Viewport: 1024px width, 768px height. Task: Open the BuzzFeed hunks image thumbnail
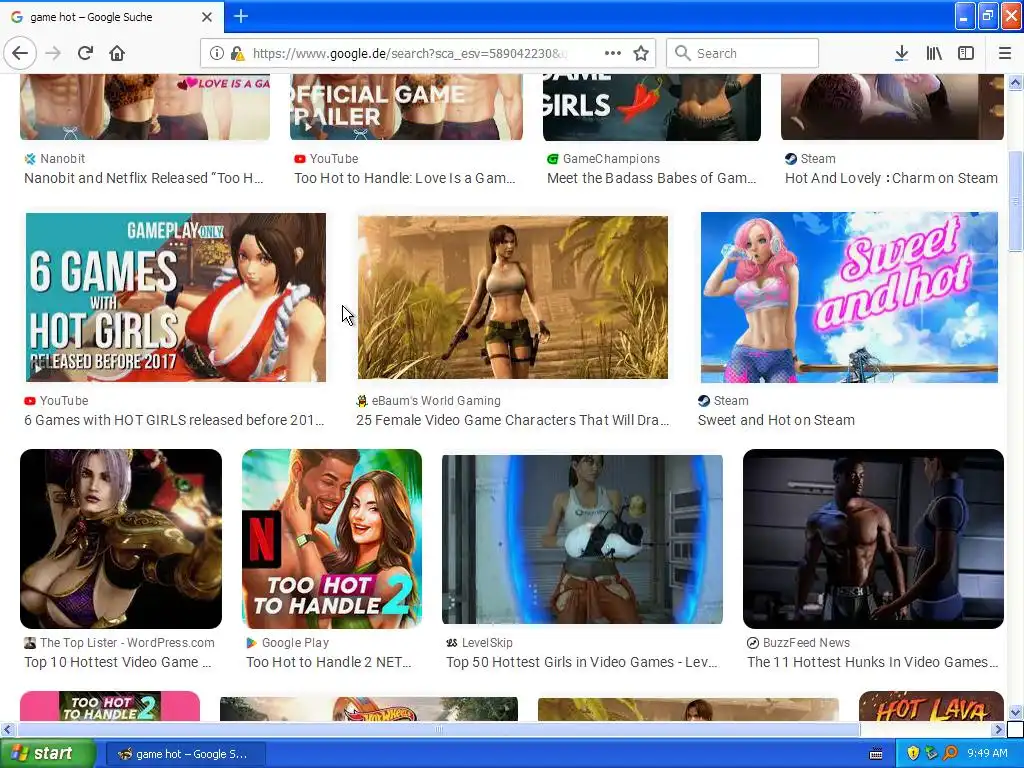873,539
